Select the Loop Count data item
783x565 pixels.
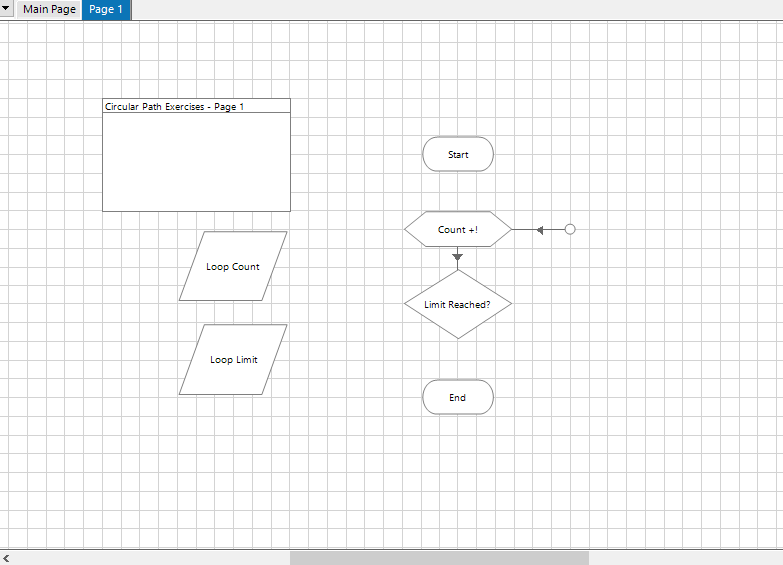[233, 266]
